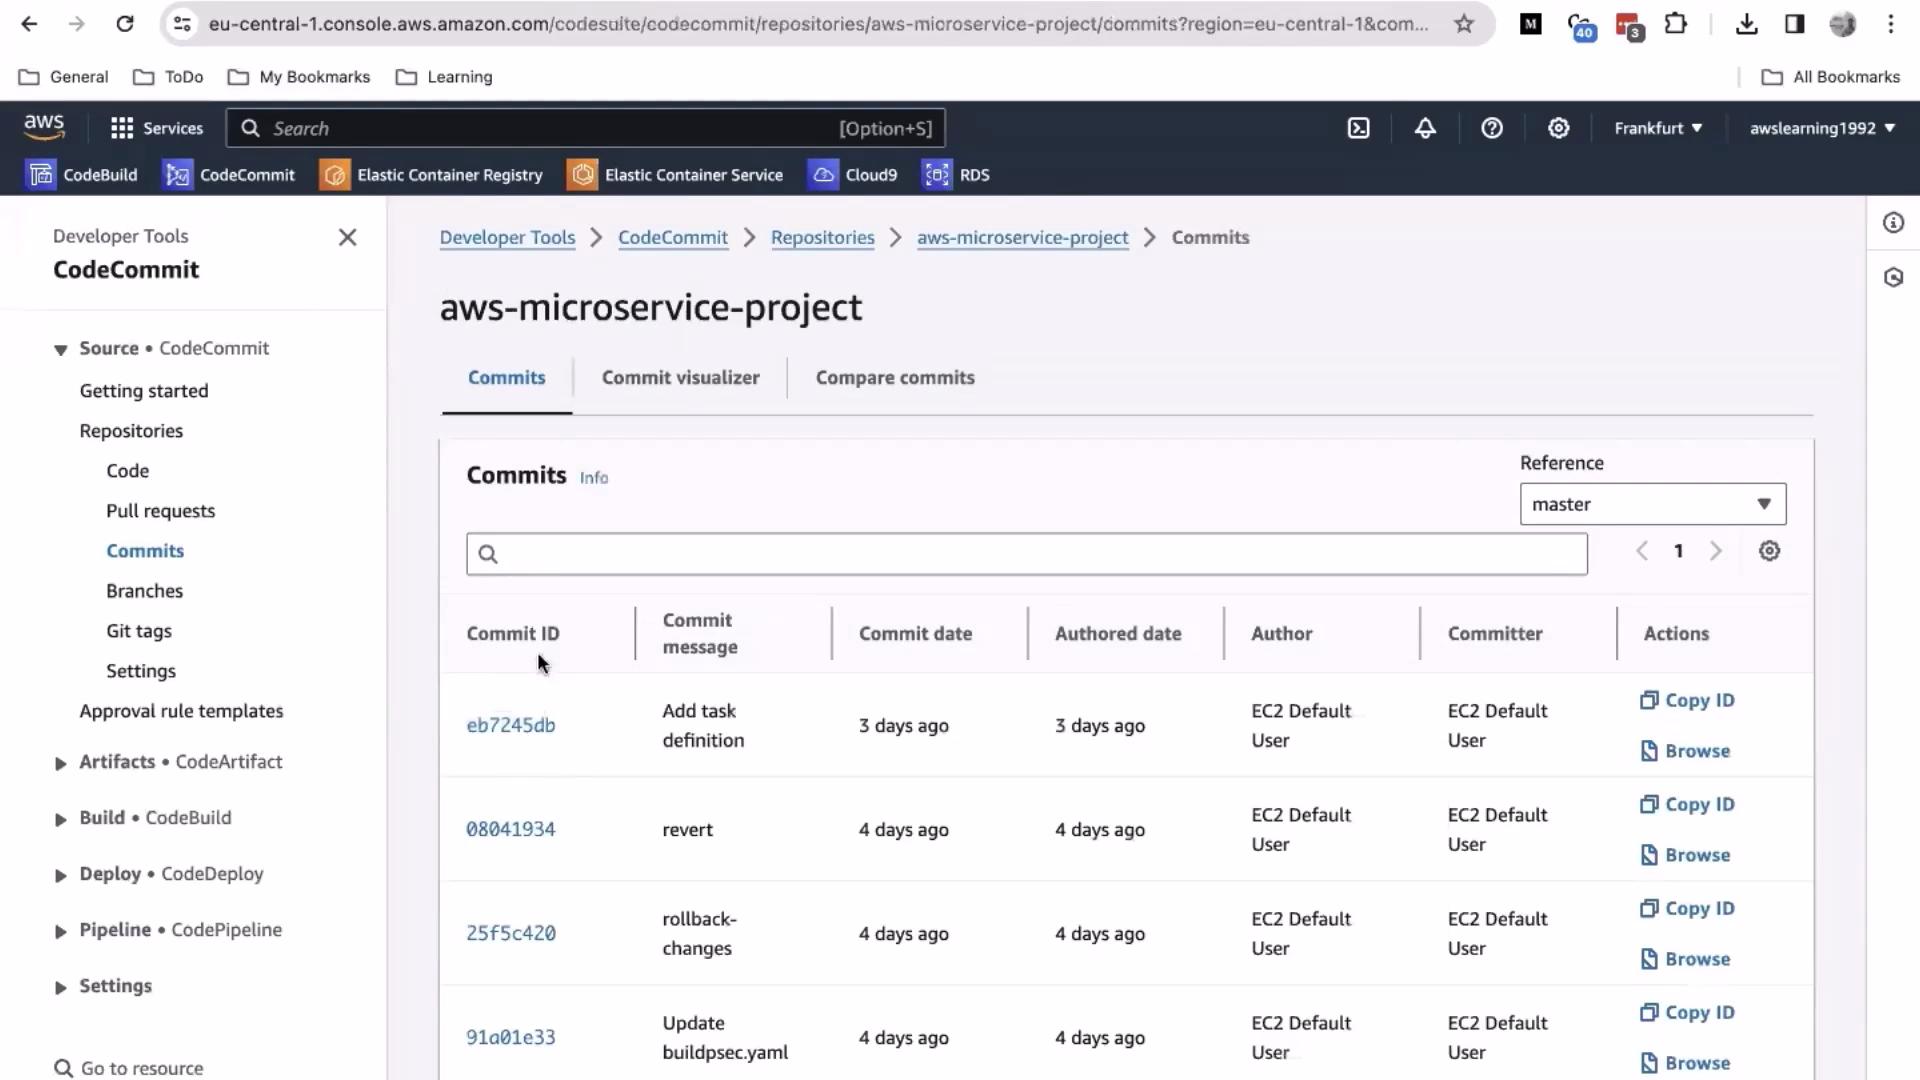Open Elastic Container Registry shortcut
This screenshot has height=1080, width=1920.
pyautogui.click(x=432, y=175)
